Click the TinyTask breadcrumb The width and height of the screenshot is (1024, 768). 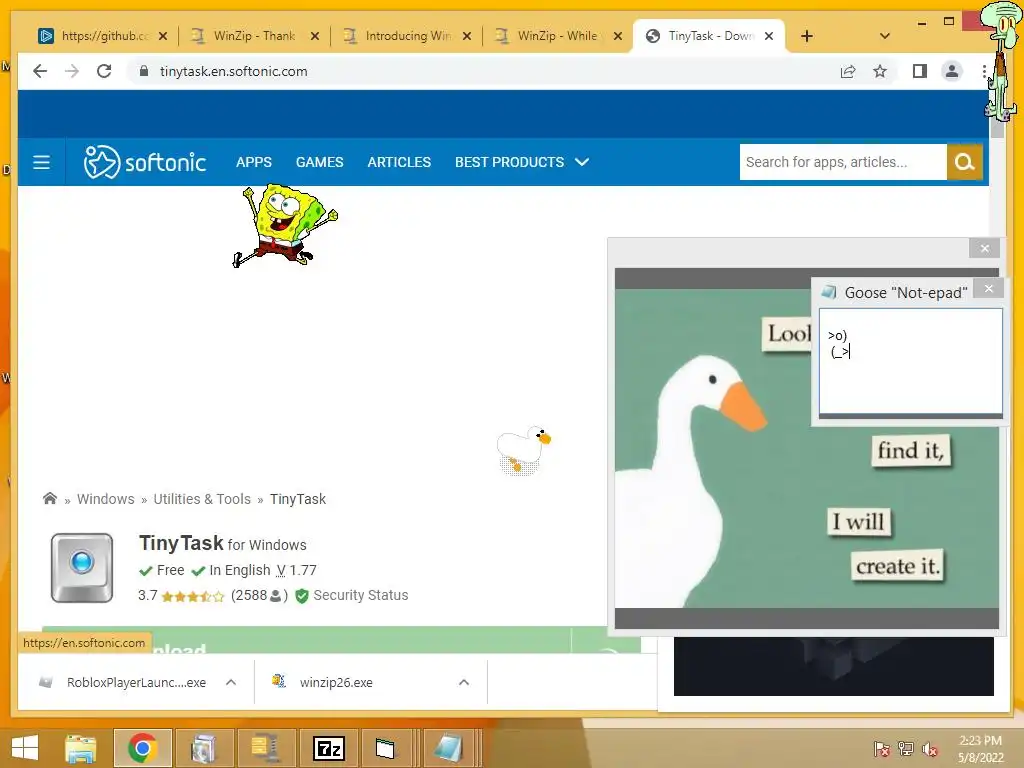point(298,499)
